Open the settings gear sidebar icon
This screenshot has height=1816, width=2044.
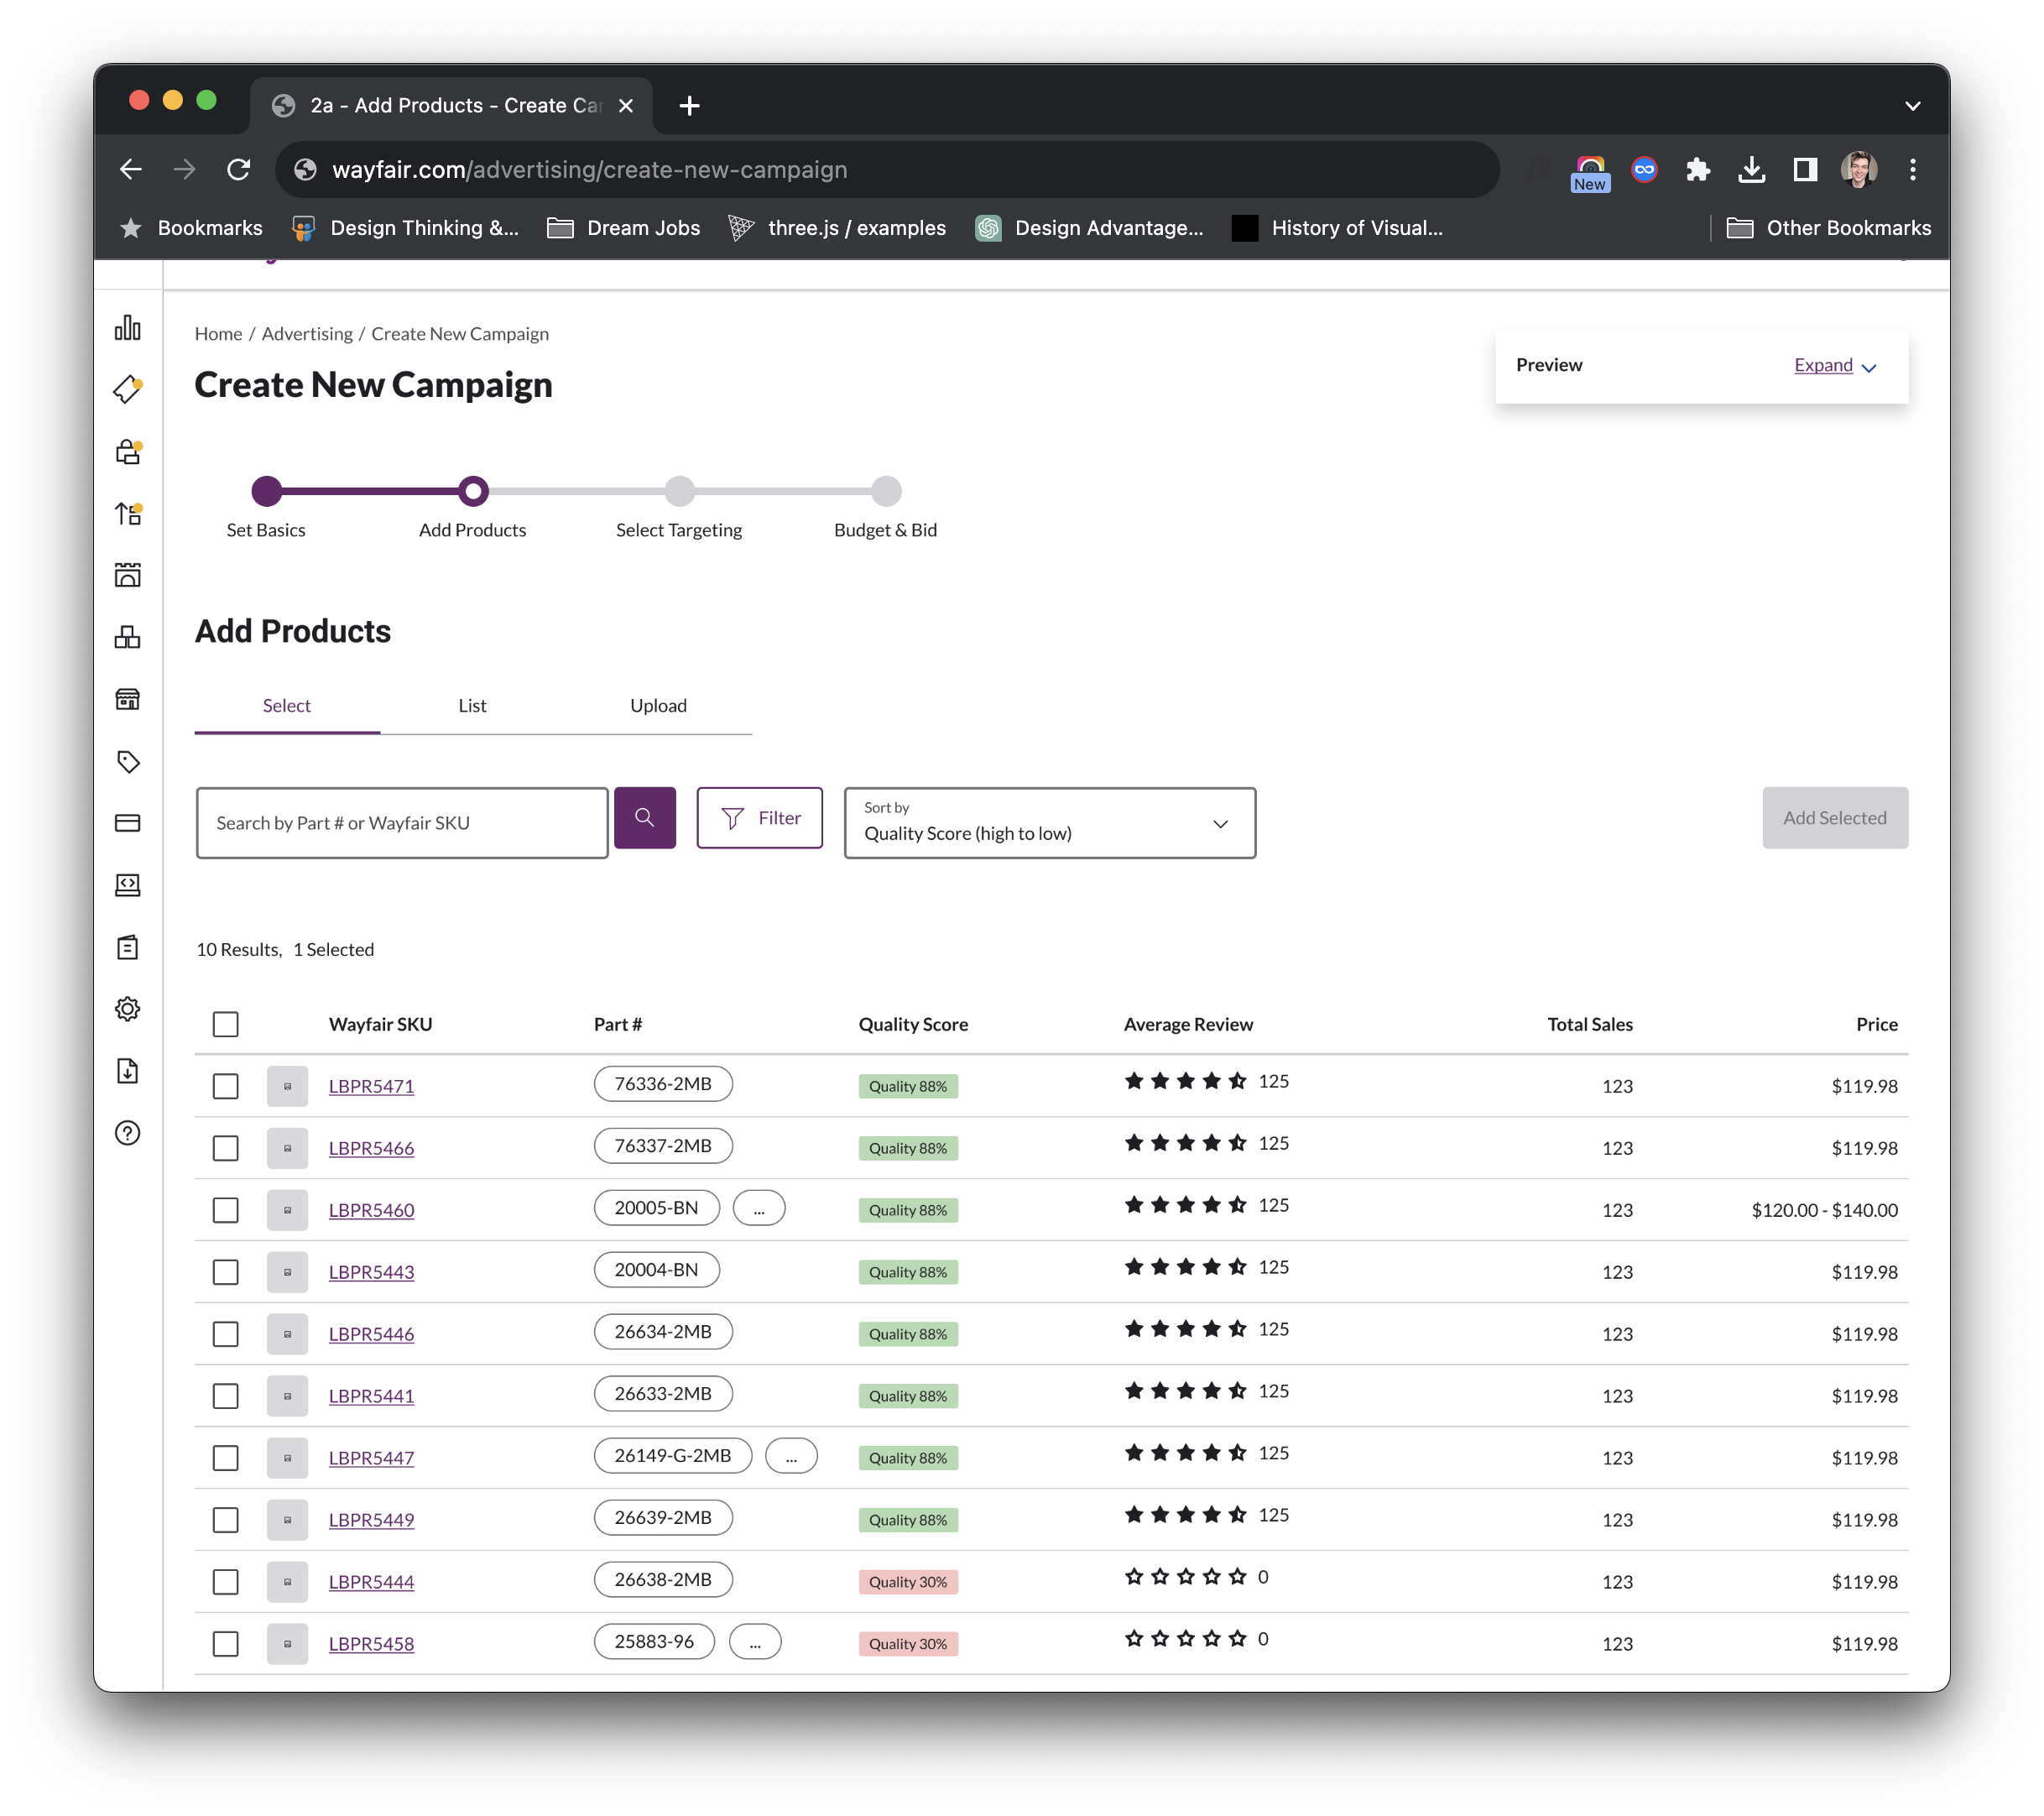click(128, 1009)
